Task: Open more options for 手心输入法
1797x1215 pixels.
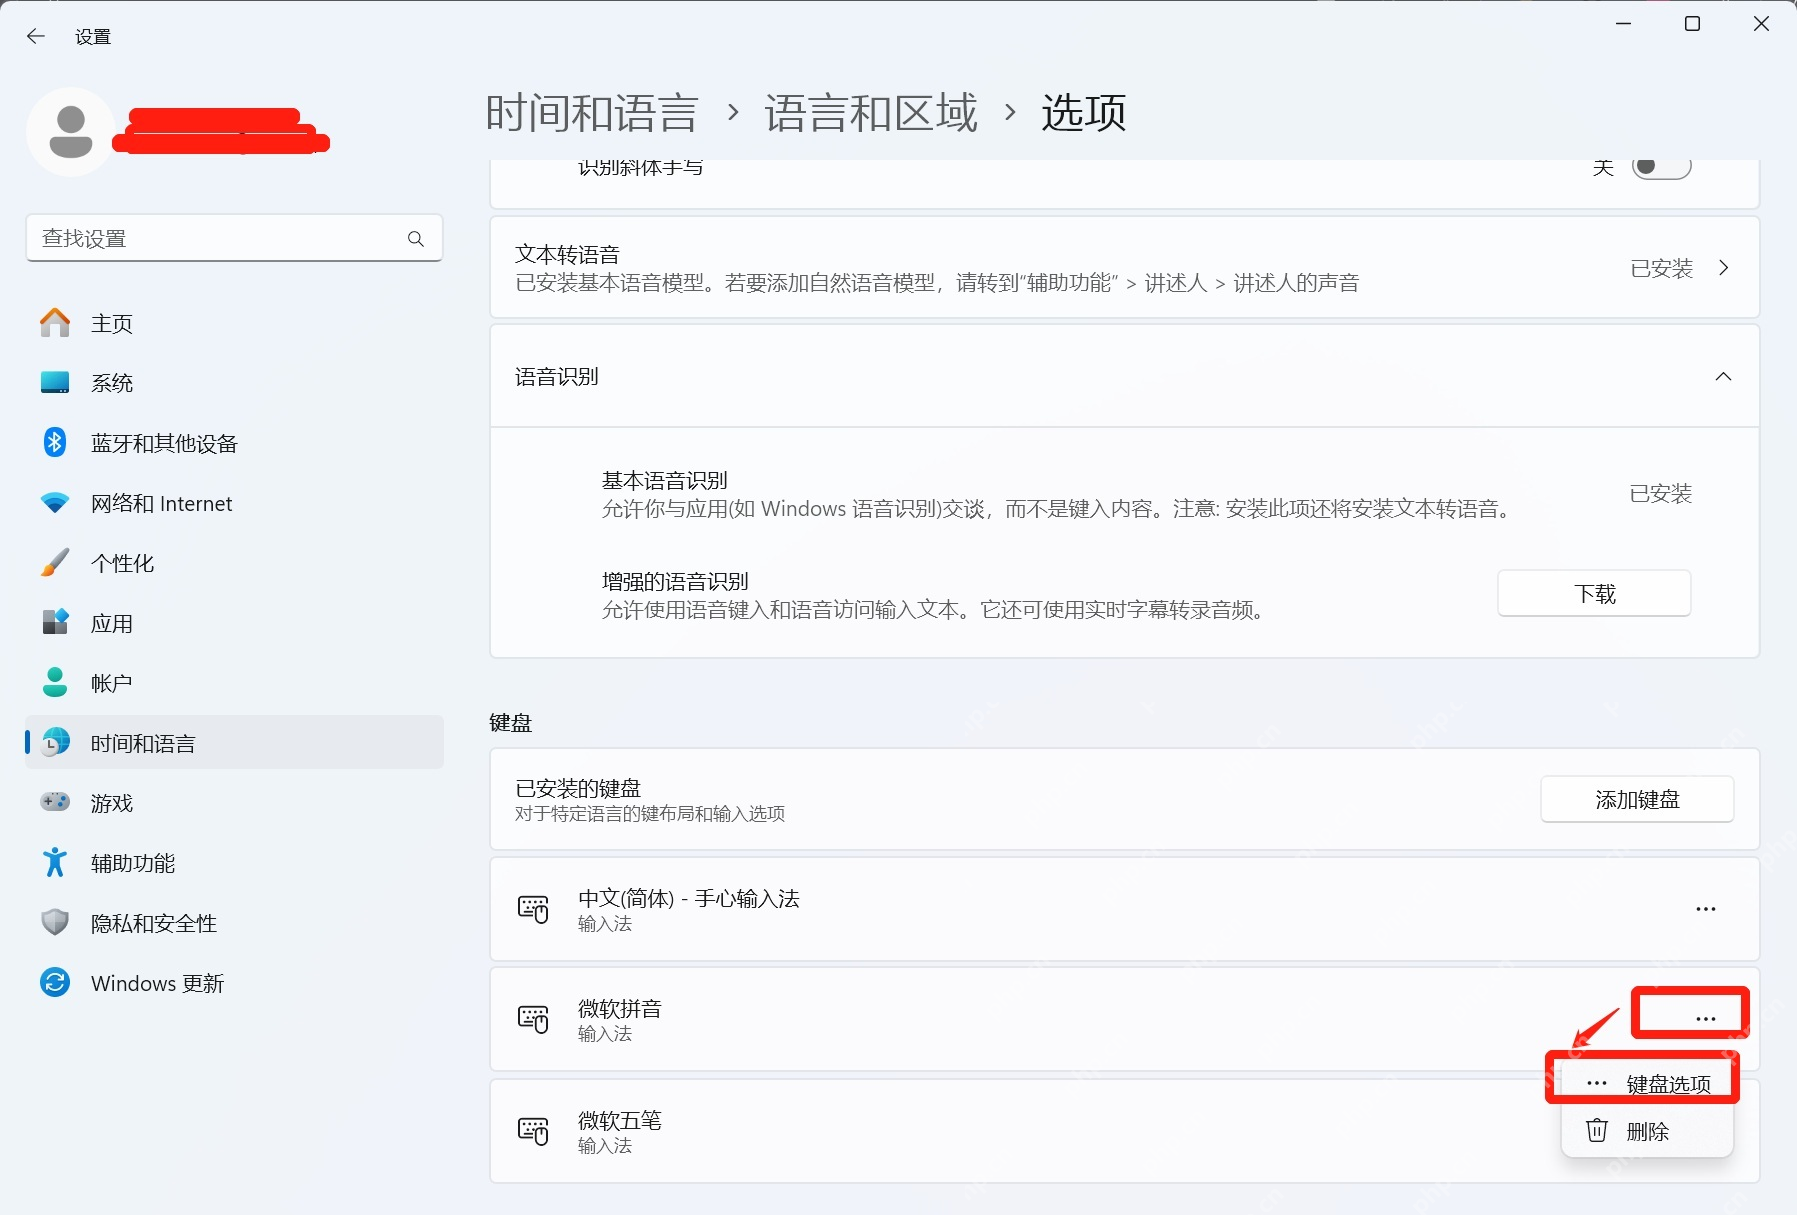Action: 1706,909
